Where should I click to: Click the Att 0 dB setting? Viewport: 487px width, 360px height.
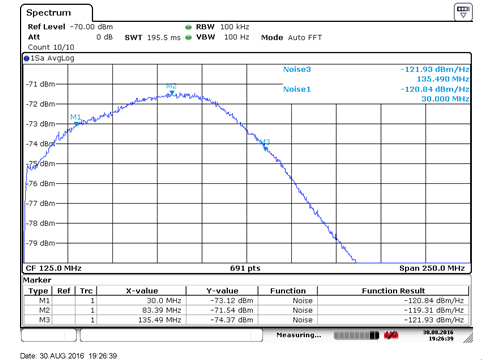point(70,37)
